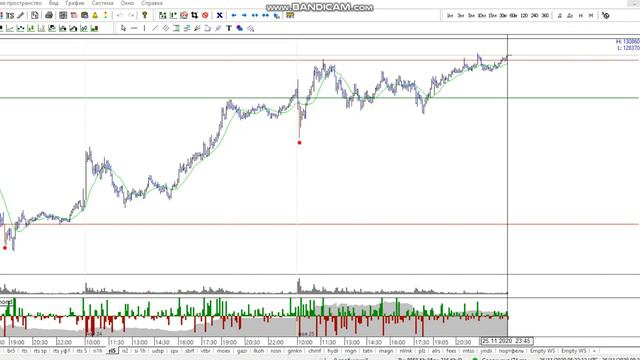The width and height of the screenshot is (640, 360).
Task: Switch to the moex workspace tab
Action: (x=223, y=351)
